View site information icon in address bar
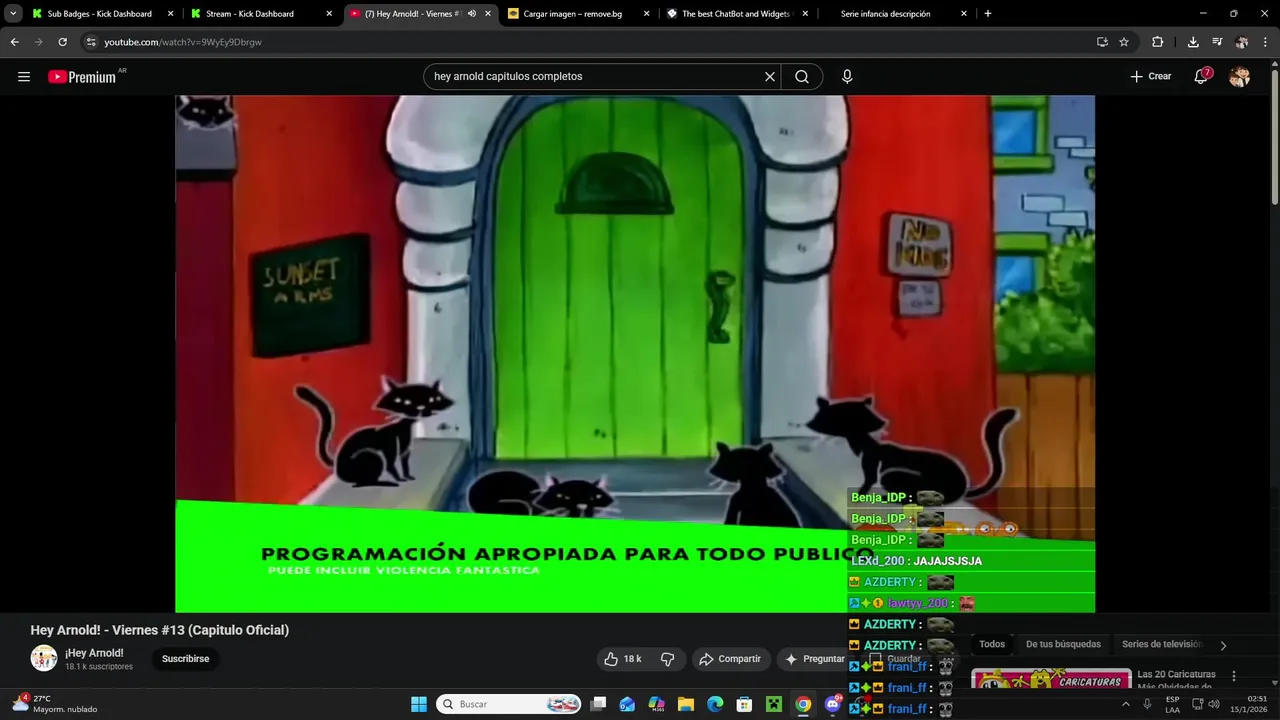 [90, 42]
